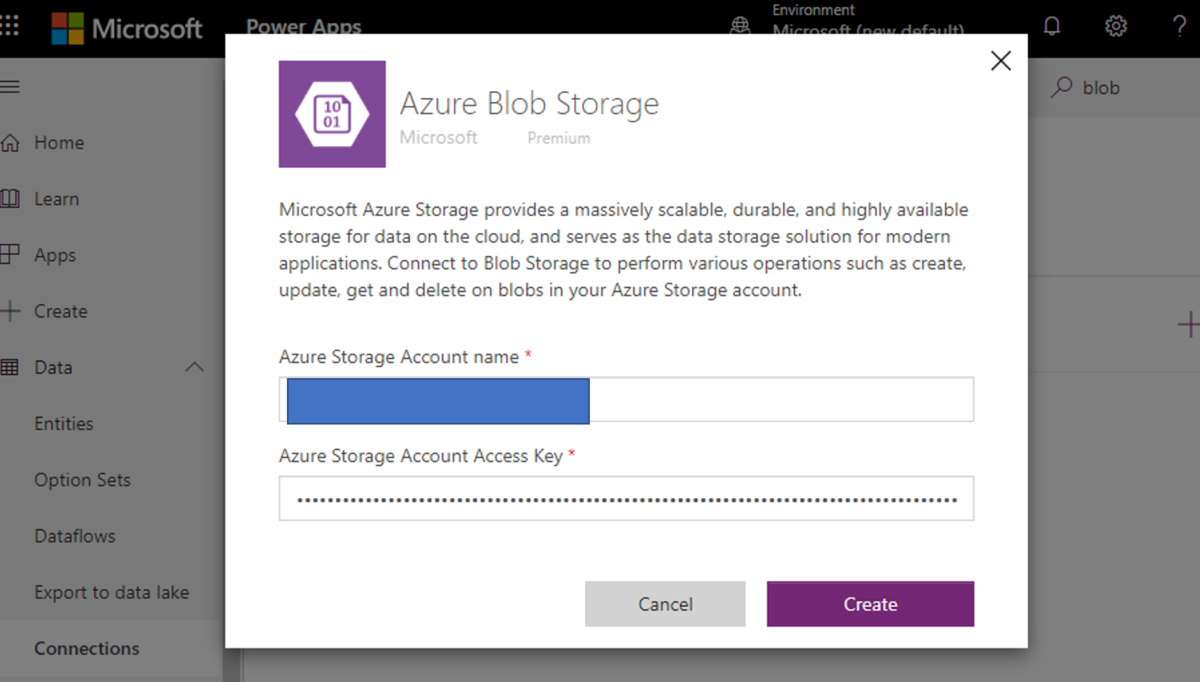Click the Premium label
Screen dimensions: 1200x682
[x=559, y=138]
